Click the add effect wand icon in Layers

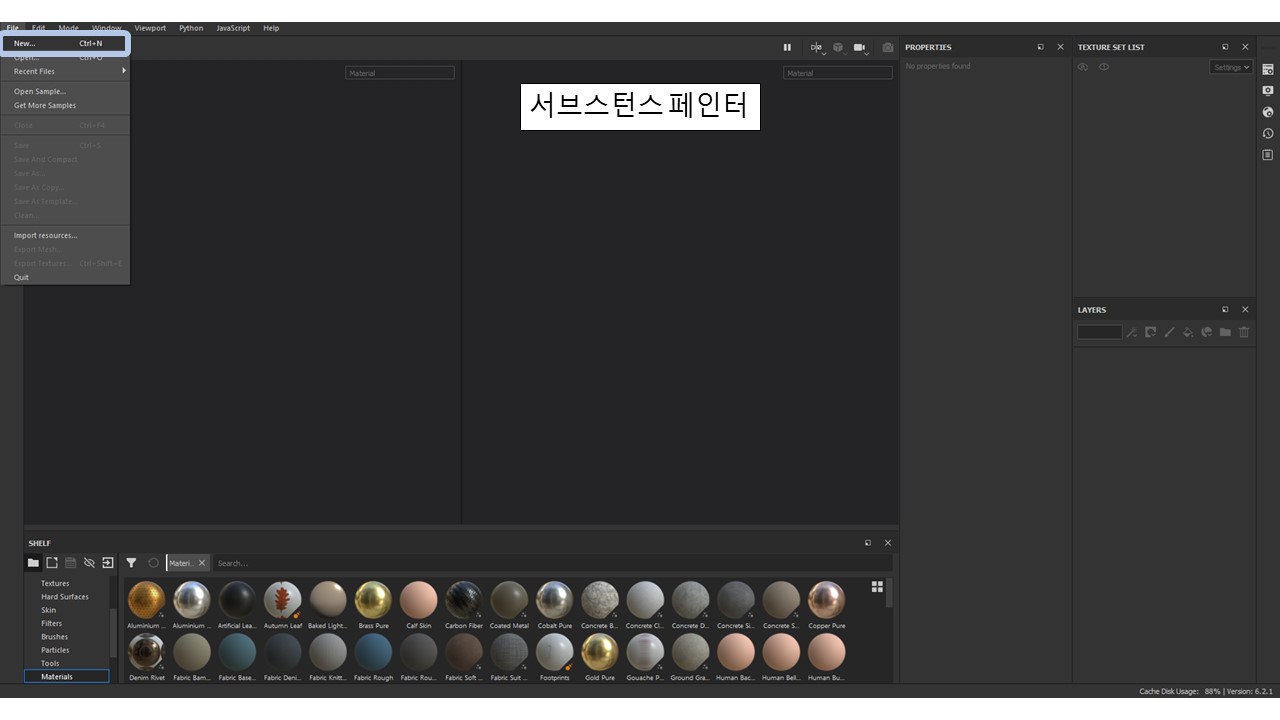click(1132, 332)
